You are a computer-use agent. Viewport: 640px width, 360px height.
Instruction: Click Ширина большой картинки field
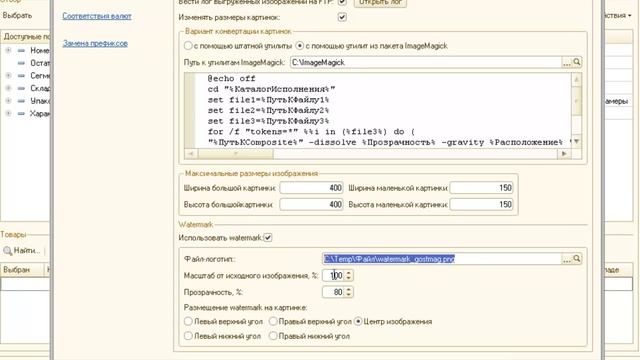[x=311, y=188]
